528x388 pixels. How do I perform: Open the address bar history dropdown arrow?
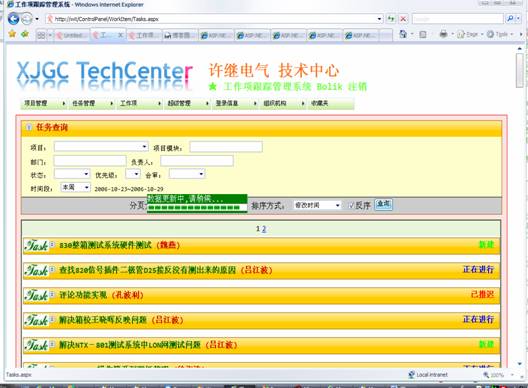380,19
